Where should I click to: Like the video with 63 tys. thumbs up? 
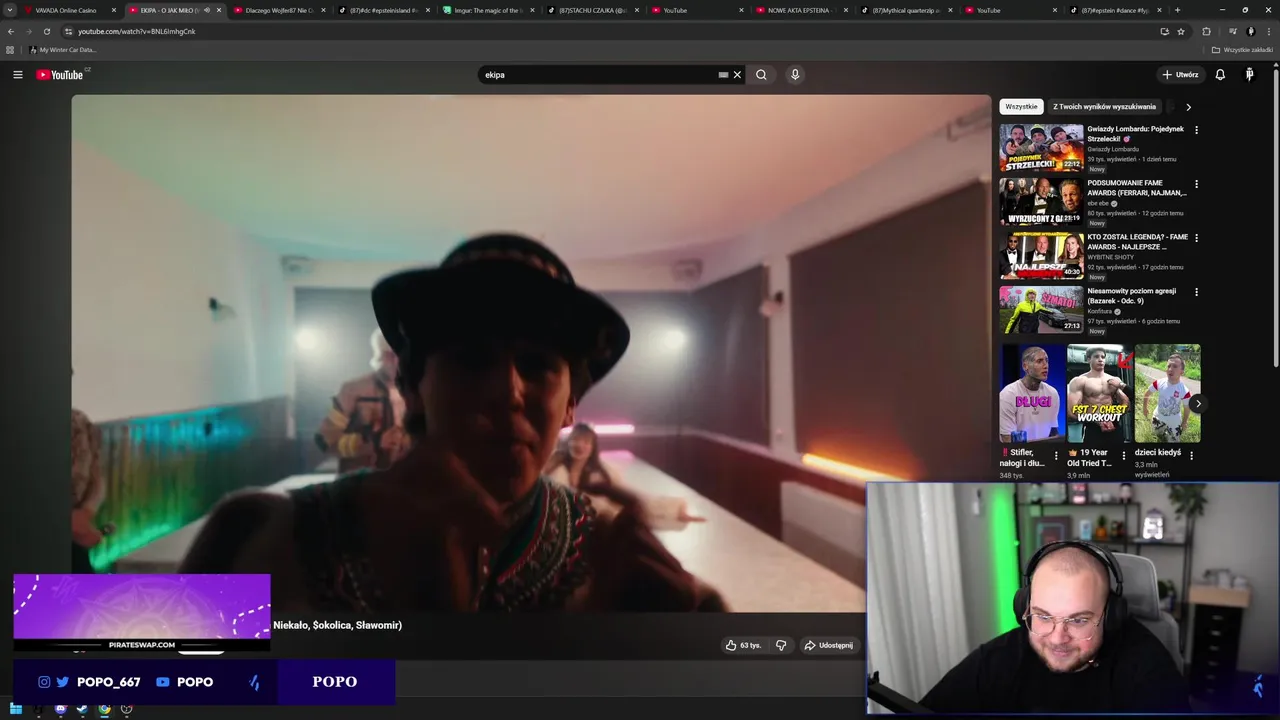coord(743,645)
